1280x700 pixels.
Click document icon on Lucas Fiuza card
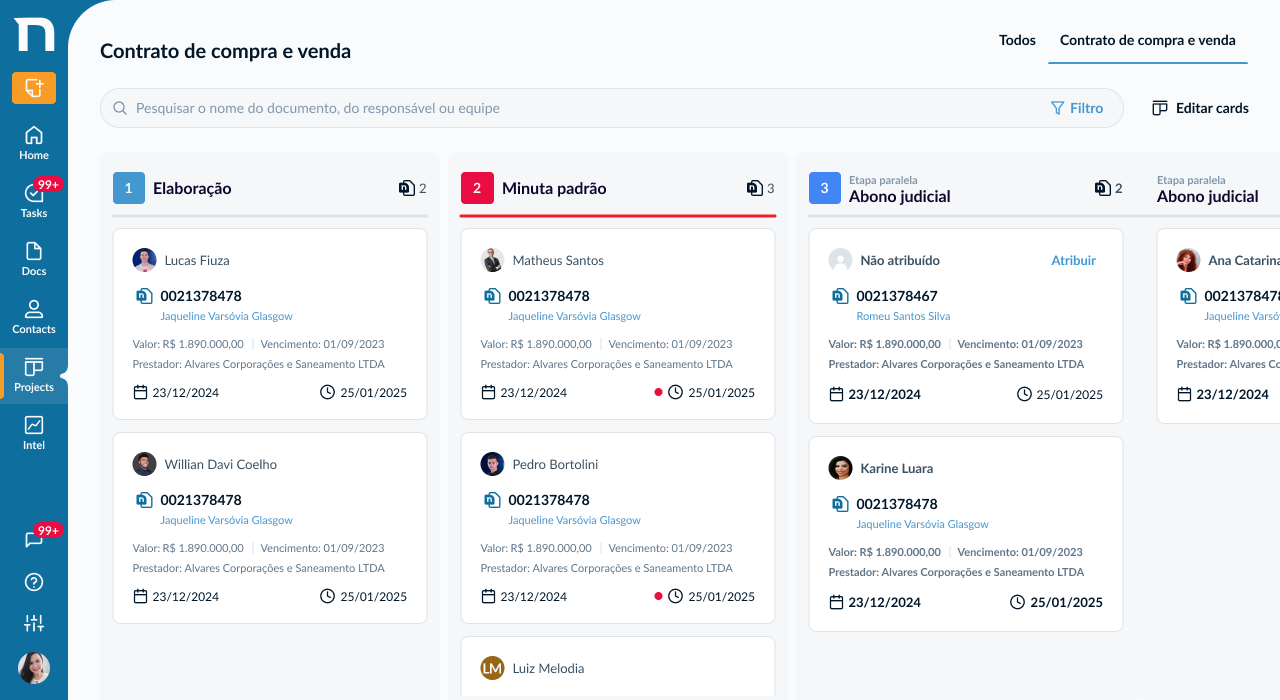(x=144, y=296)
